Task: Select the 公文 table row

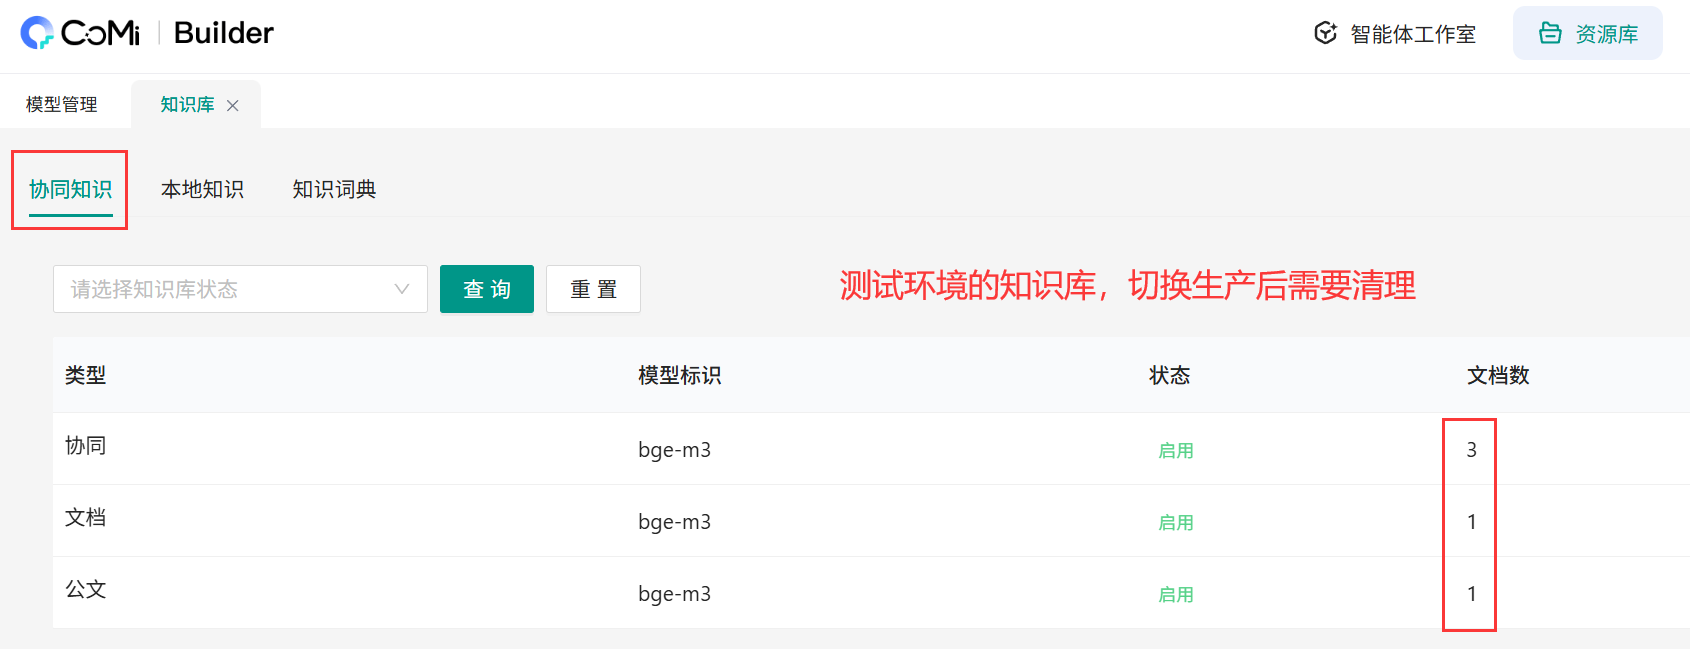Action: (86, 590)
